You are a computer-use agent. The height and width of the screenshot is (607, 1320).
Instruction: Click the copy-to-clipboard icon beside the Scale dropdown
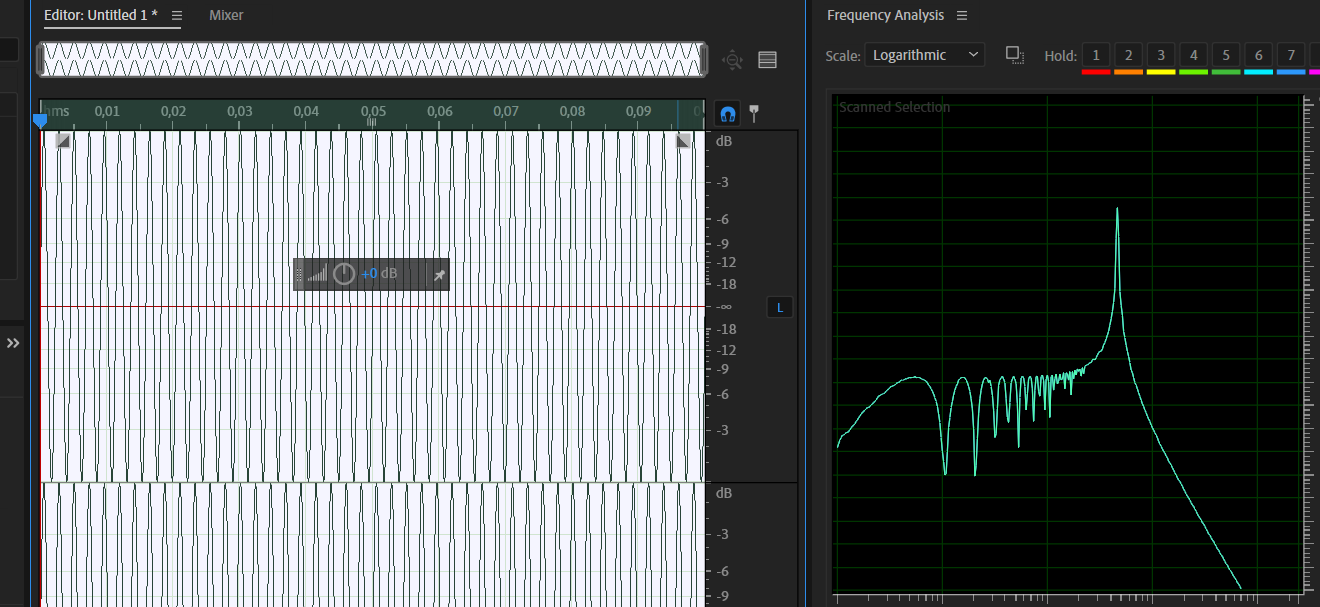coord(1015,55)
